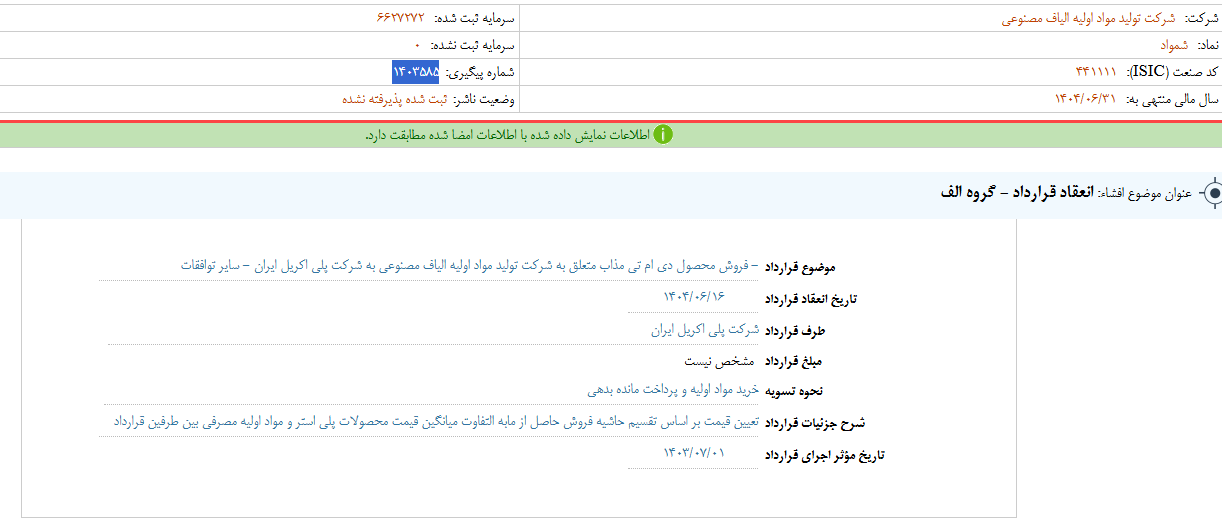
Task: Click the unregistered capital value zero
Action: (417, 46)
